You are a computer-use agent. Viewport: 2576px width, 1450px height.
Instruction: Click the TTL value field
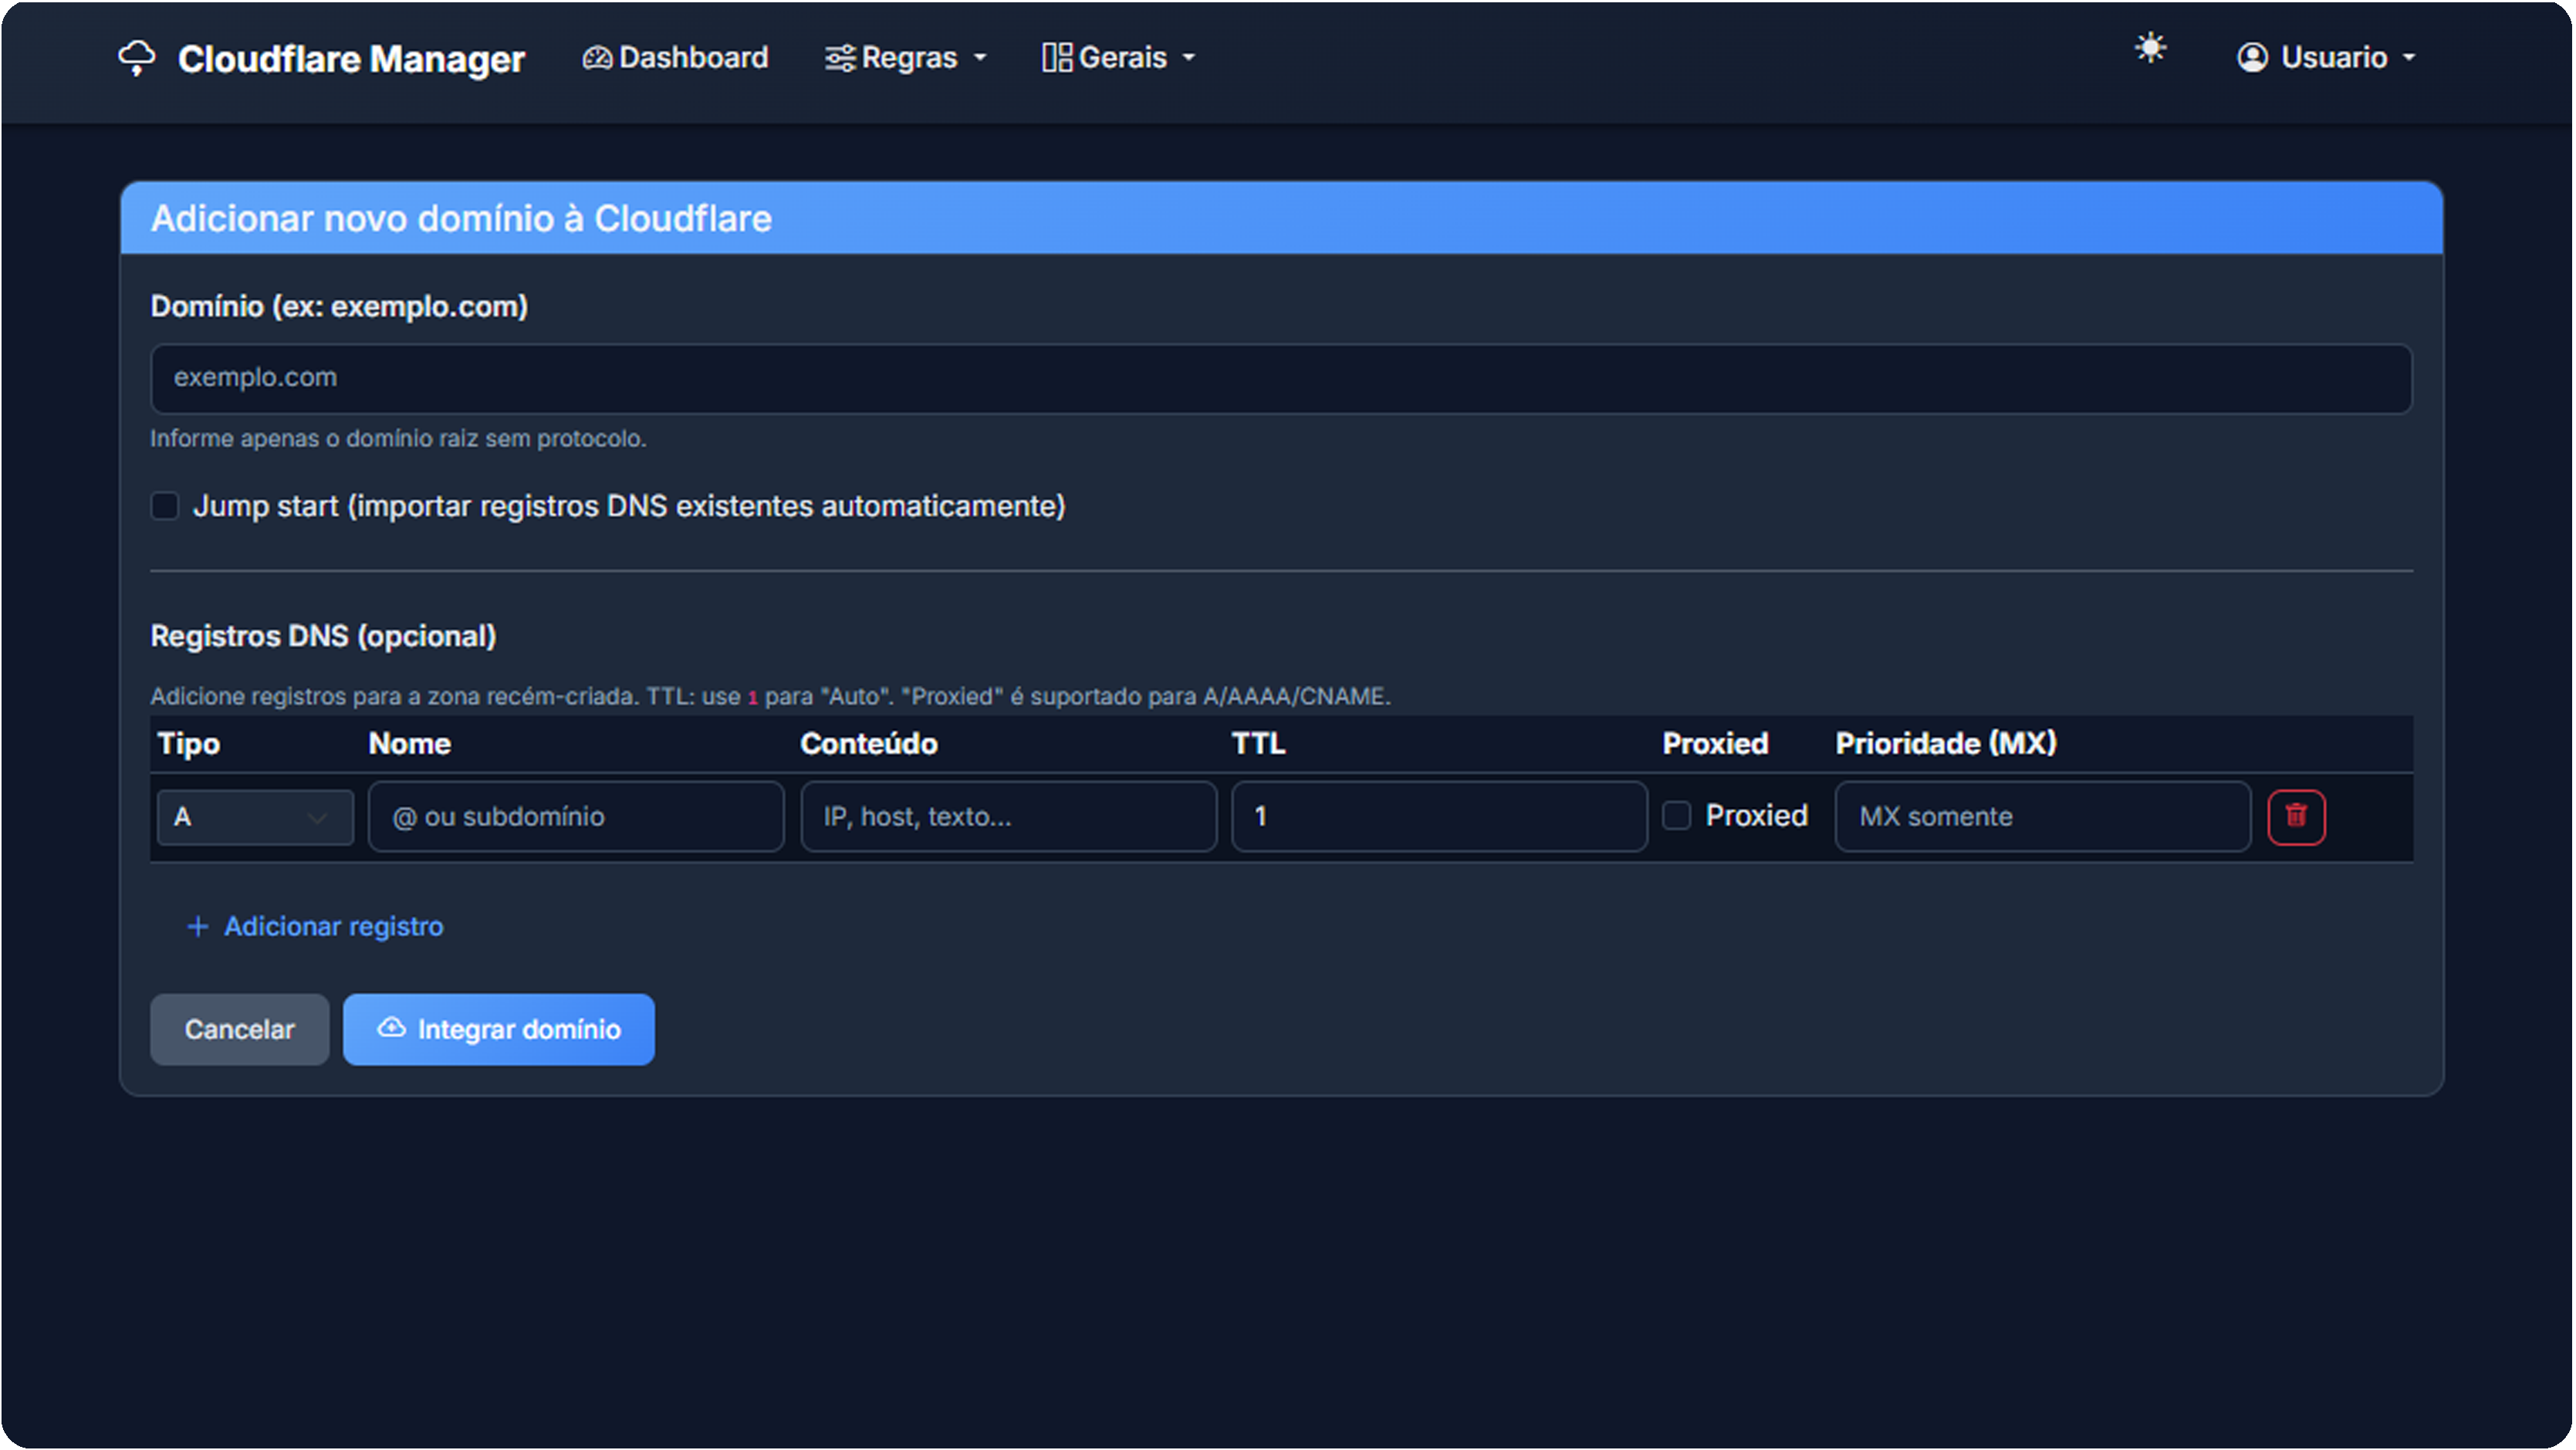pyautogui.click(x=1438, y=817)
